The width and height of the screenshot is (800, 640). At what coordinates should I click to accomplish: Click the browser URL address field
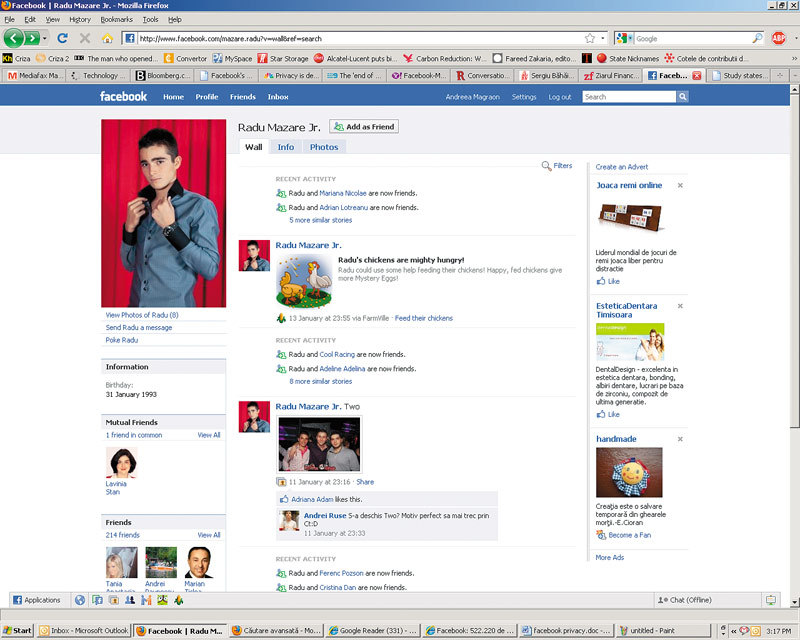360,38
